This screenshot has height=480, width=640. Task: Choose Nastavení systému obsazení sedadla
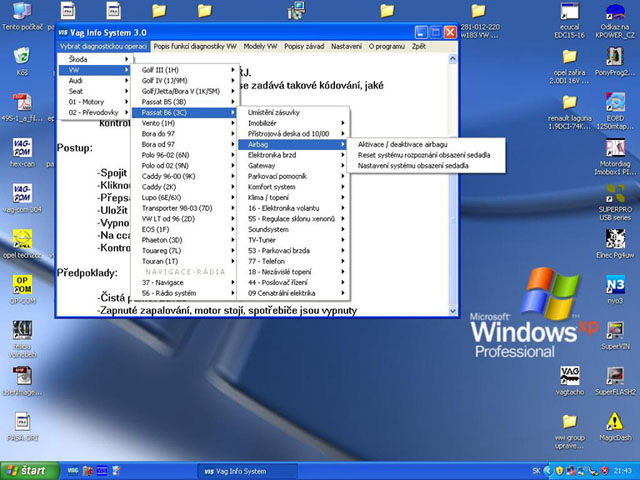(426, 165)
